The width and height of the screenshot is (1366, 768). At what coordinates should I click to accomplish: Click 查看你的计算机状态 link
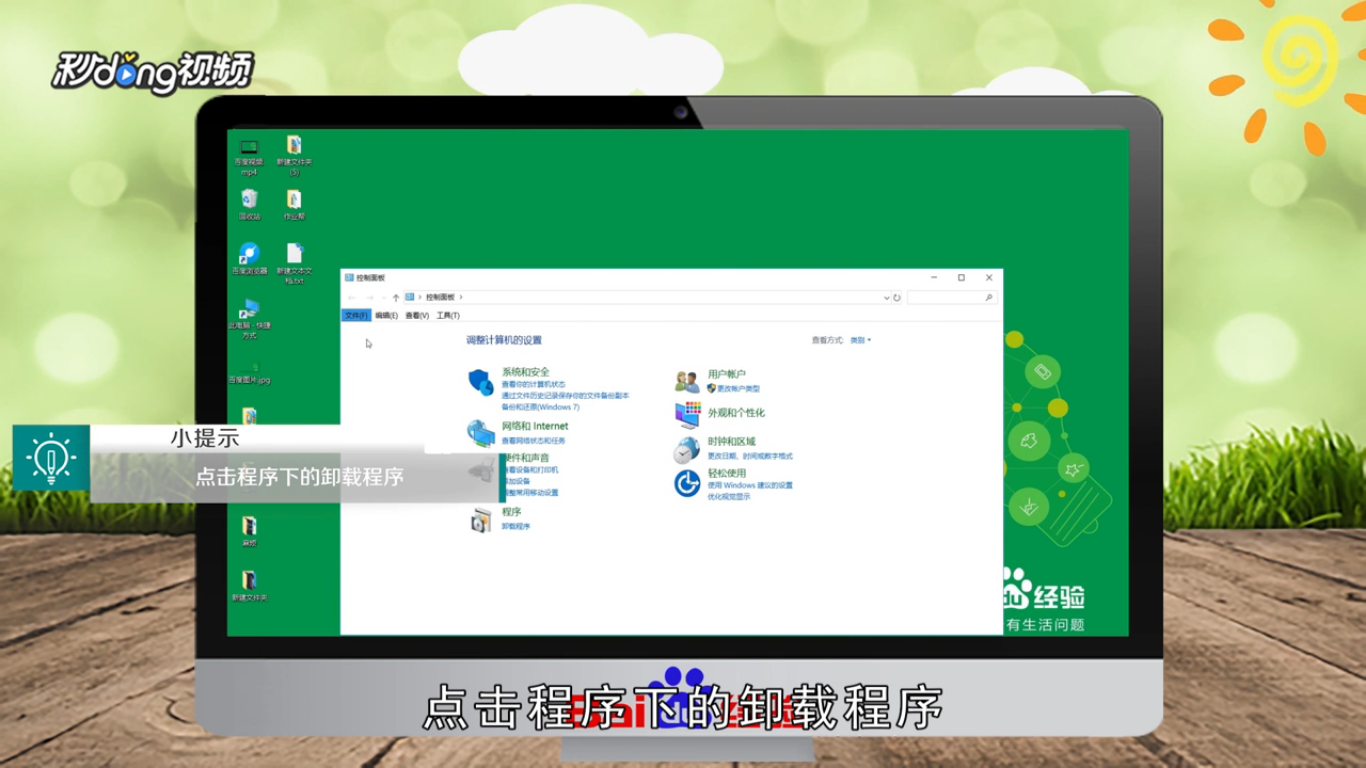[x=533, y=384]
